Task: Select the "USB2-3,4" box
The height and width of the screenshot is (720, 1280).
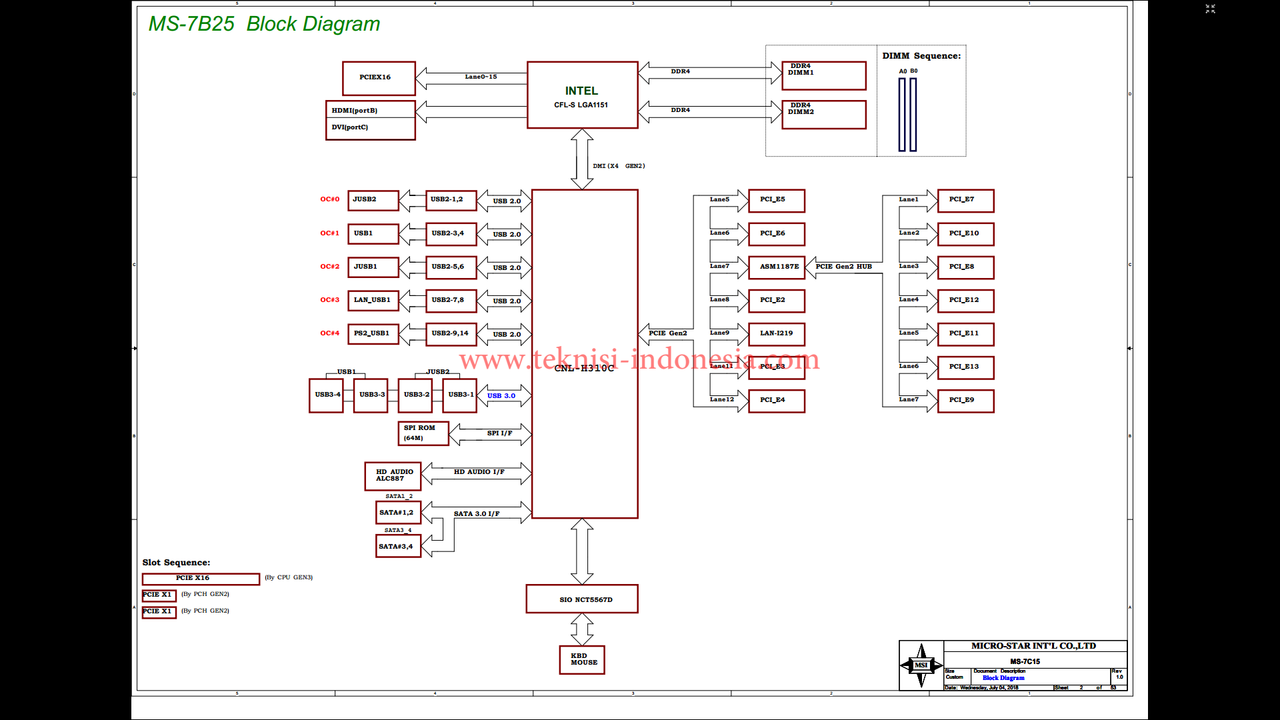Action: [x=451, y=234]
